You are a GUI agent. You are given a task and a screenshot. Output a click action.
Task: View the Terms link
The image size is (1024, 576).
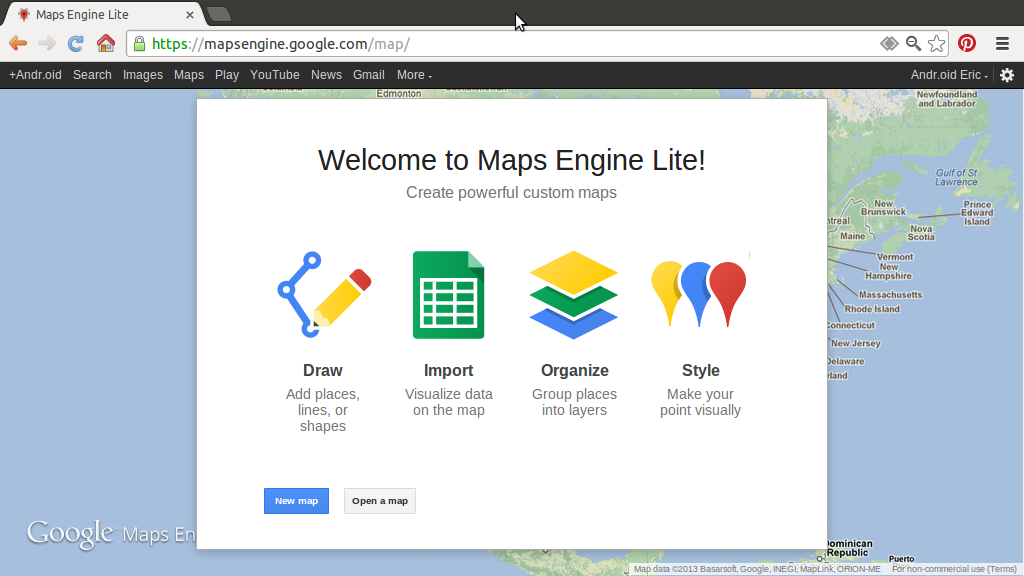(1001, 568)
